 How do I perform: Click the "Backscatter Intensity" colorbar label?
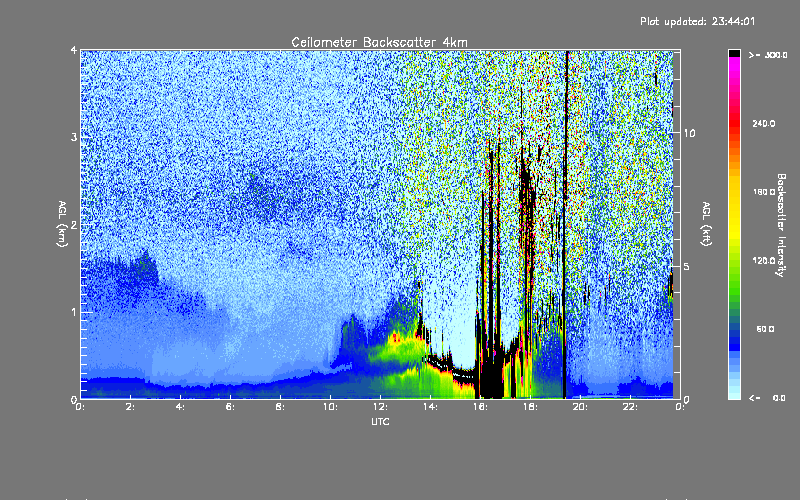[x=781, y=225]
